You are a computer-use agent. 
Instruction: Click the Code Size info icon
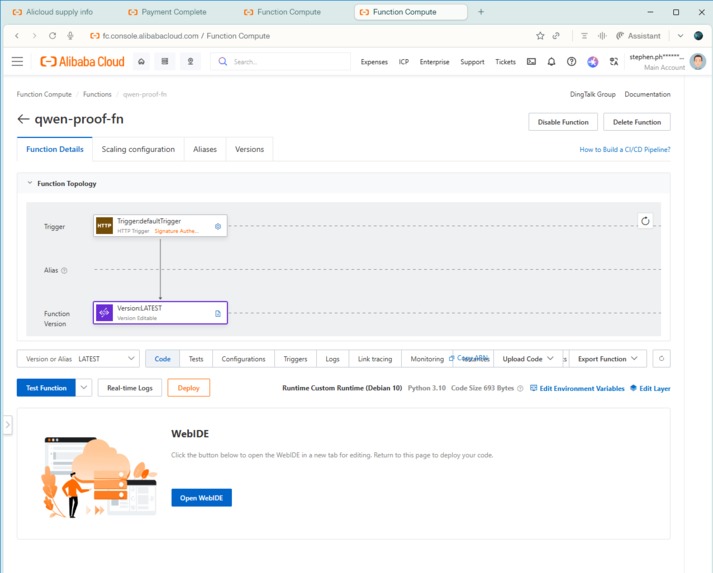click(x=520, y=388)
